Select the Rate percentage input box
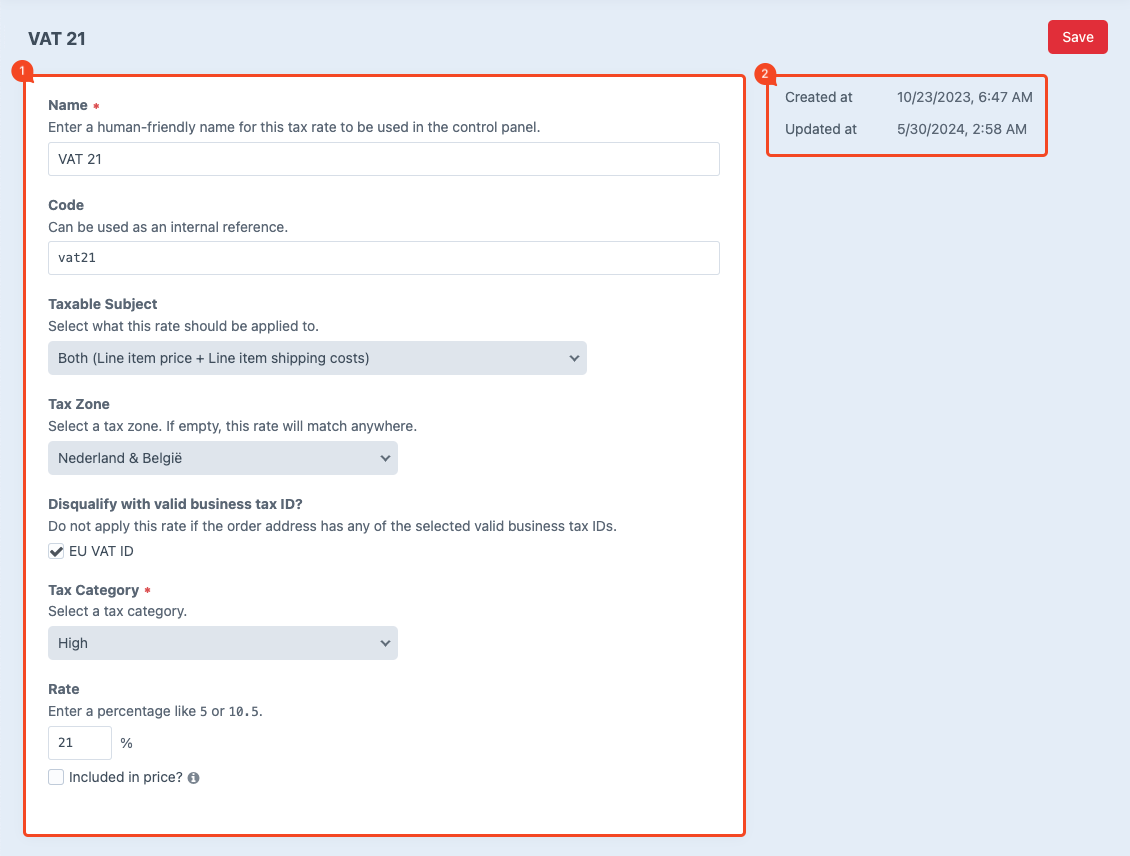Viewport: 1130px width, 856px height. tap(79, 743)
